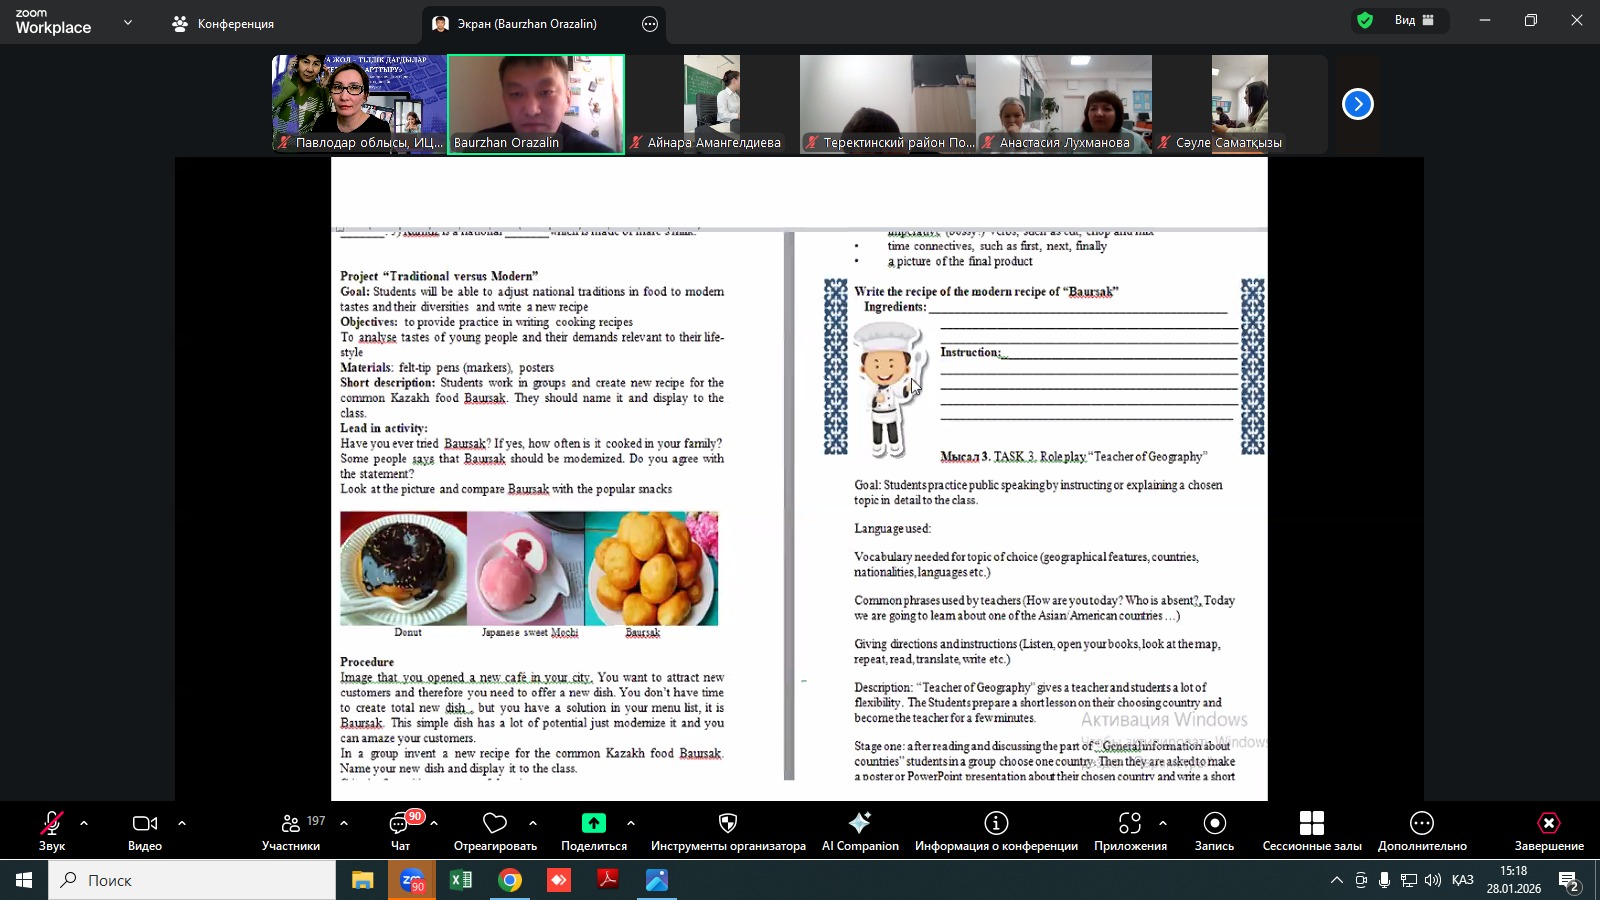Click the green Share screen icon
This screenshot has height=900, width=1600.
[594, 823]
